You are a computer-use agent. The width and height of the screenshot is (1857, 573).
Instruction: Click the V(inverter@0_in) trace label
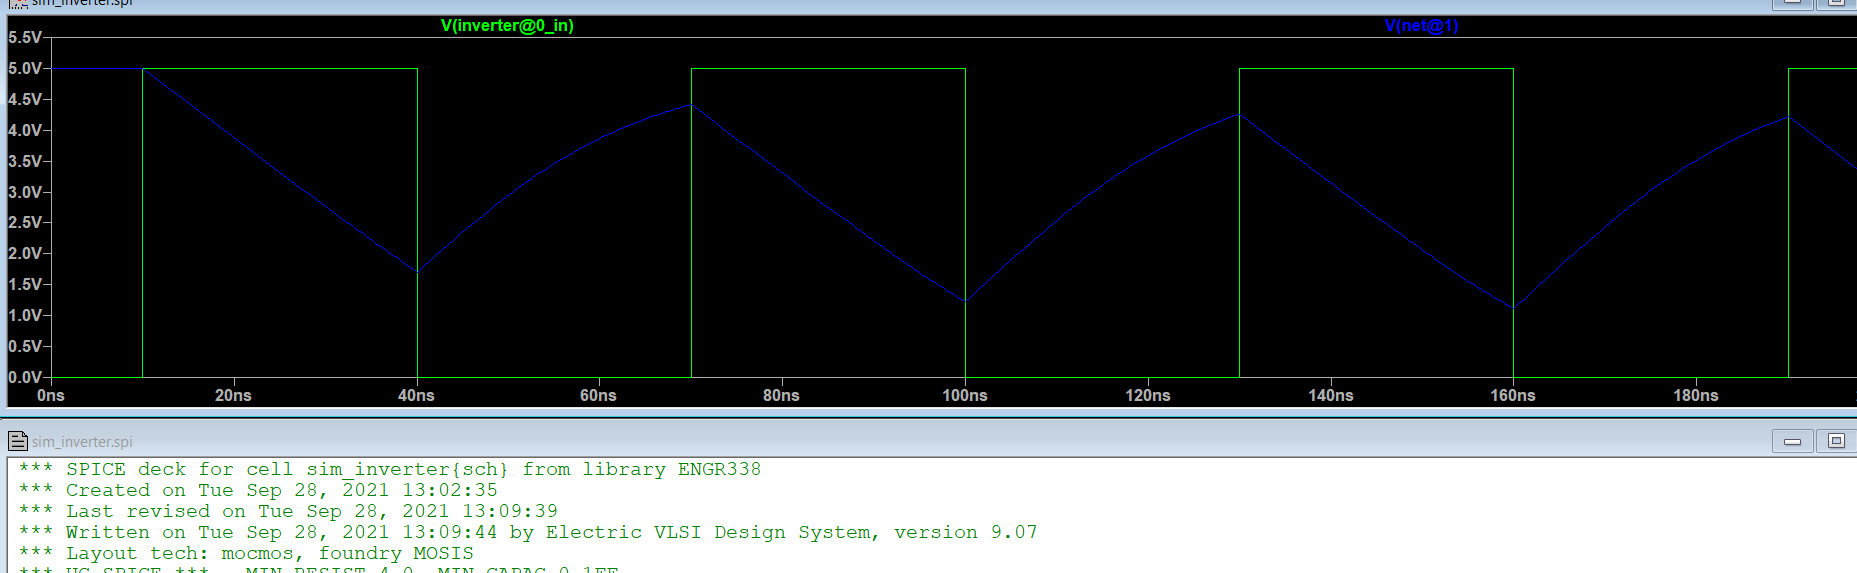click(507, 26)
